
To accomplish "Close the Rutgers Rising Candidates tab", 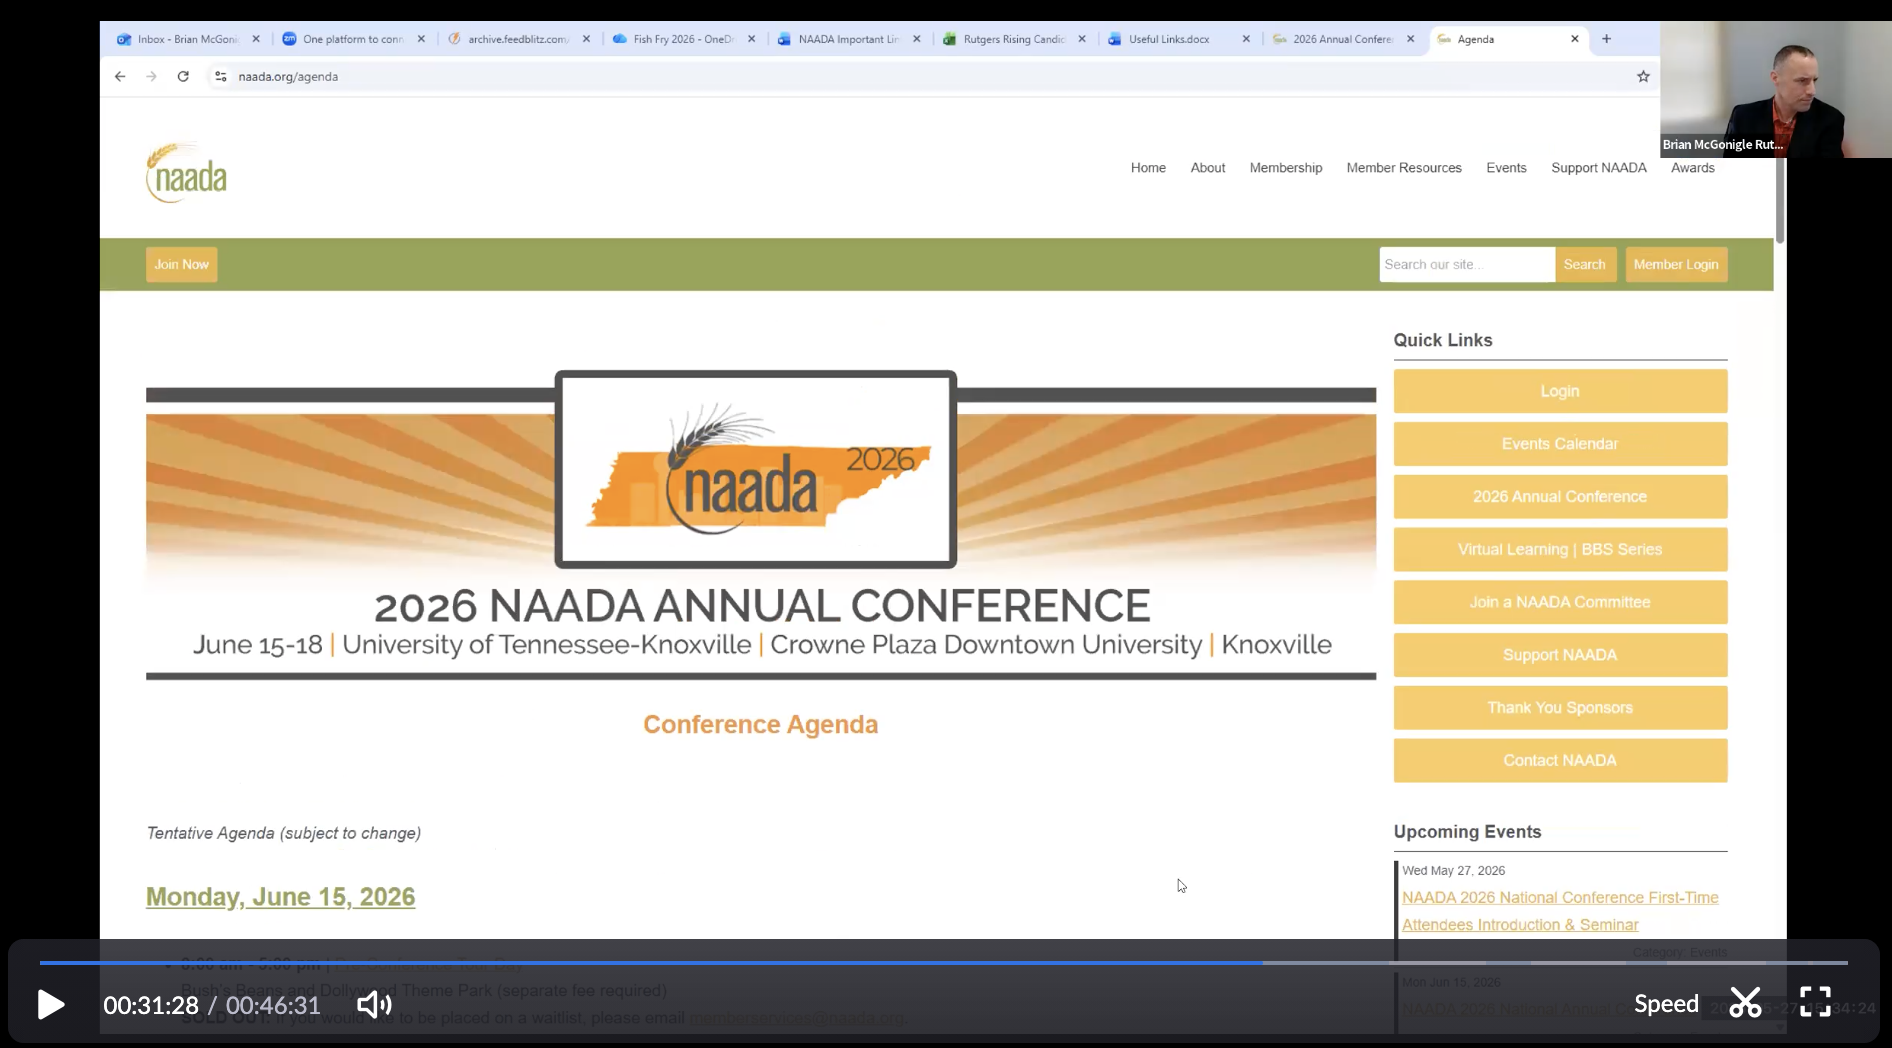I will click(1082, 39).
